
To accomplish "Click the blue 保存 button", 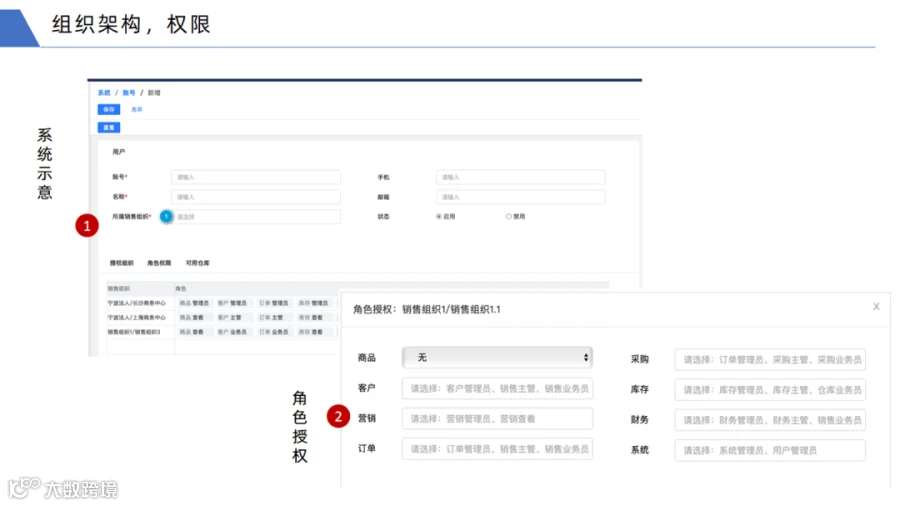I will pos(108,109).
